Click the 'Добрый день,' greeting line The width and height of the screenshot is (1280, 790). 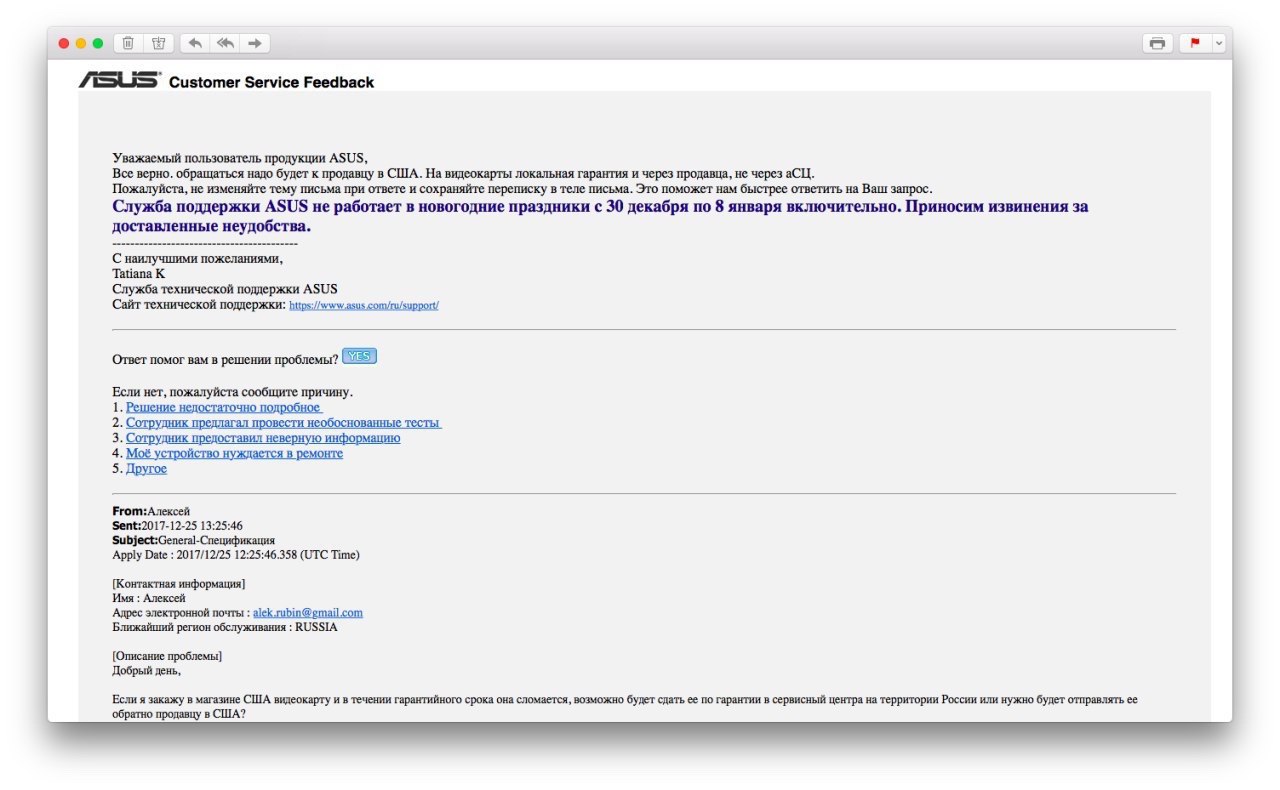(146, 671)
